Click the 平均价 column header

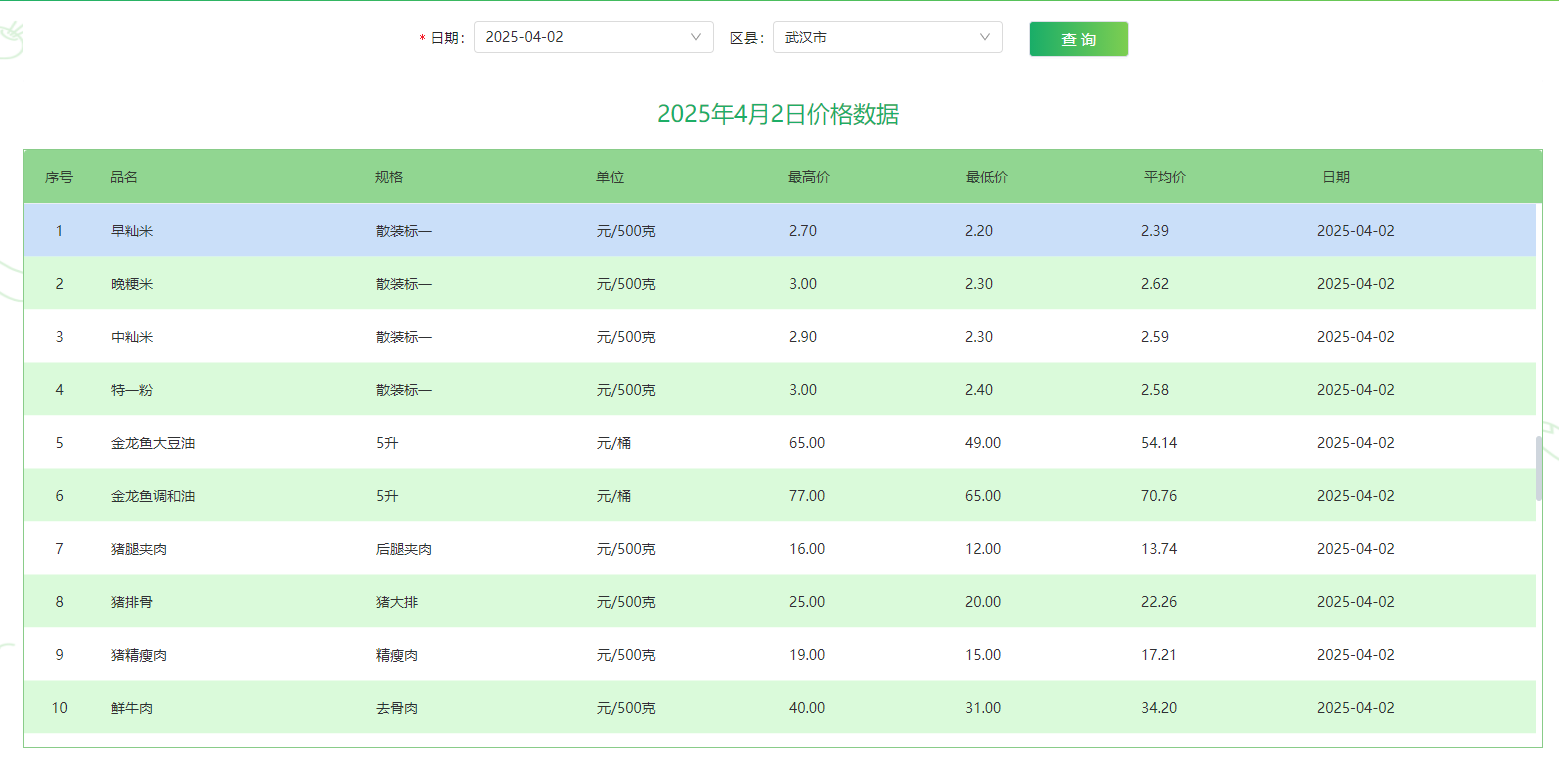click(1164, 177)
